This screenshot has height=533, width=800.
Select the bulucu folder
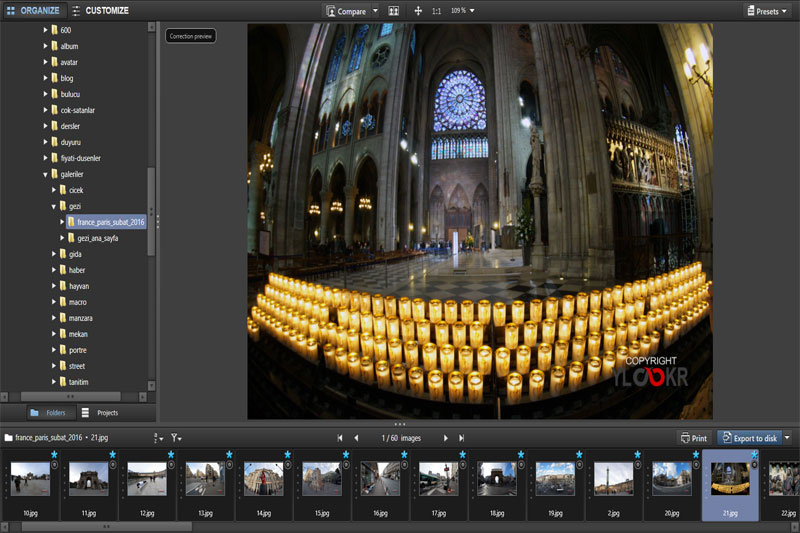65,94
